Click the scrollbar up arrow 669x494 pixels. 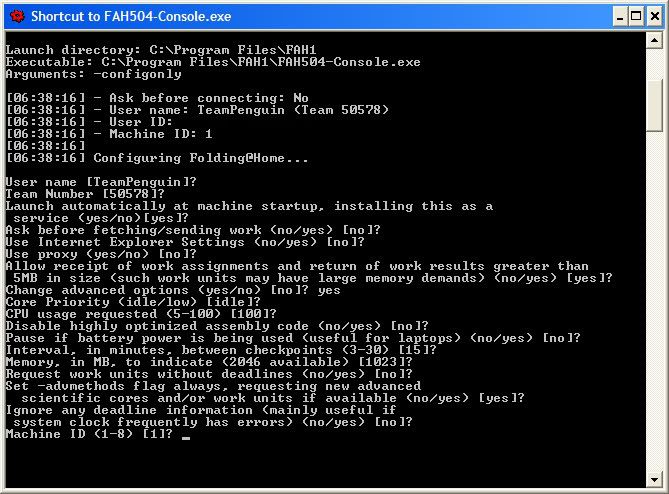coord(654,41)
